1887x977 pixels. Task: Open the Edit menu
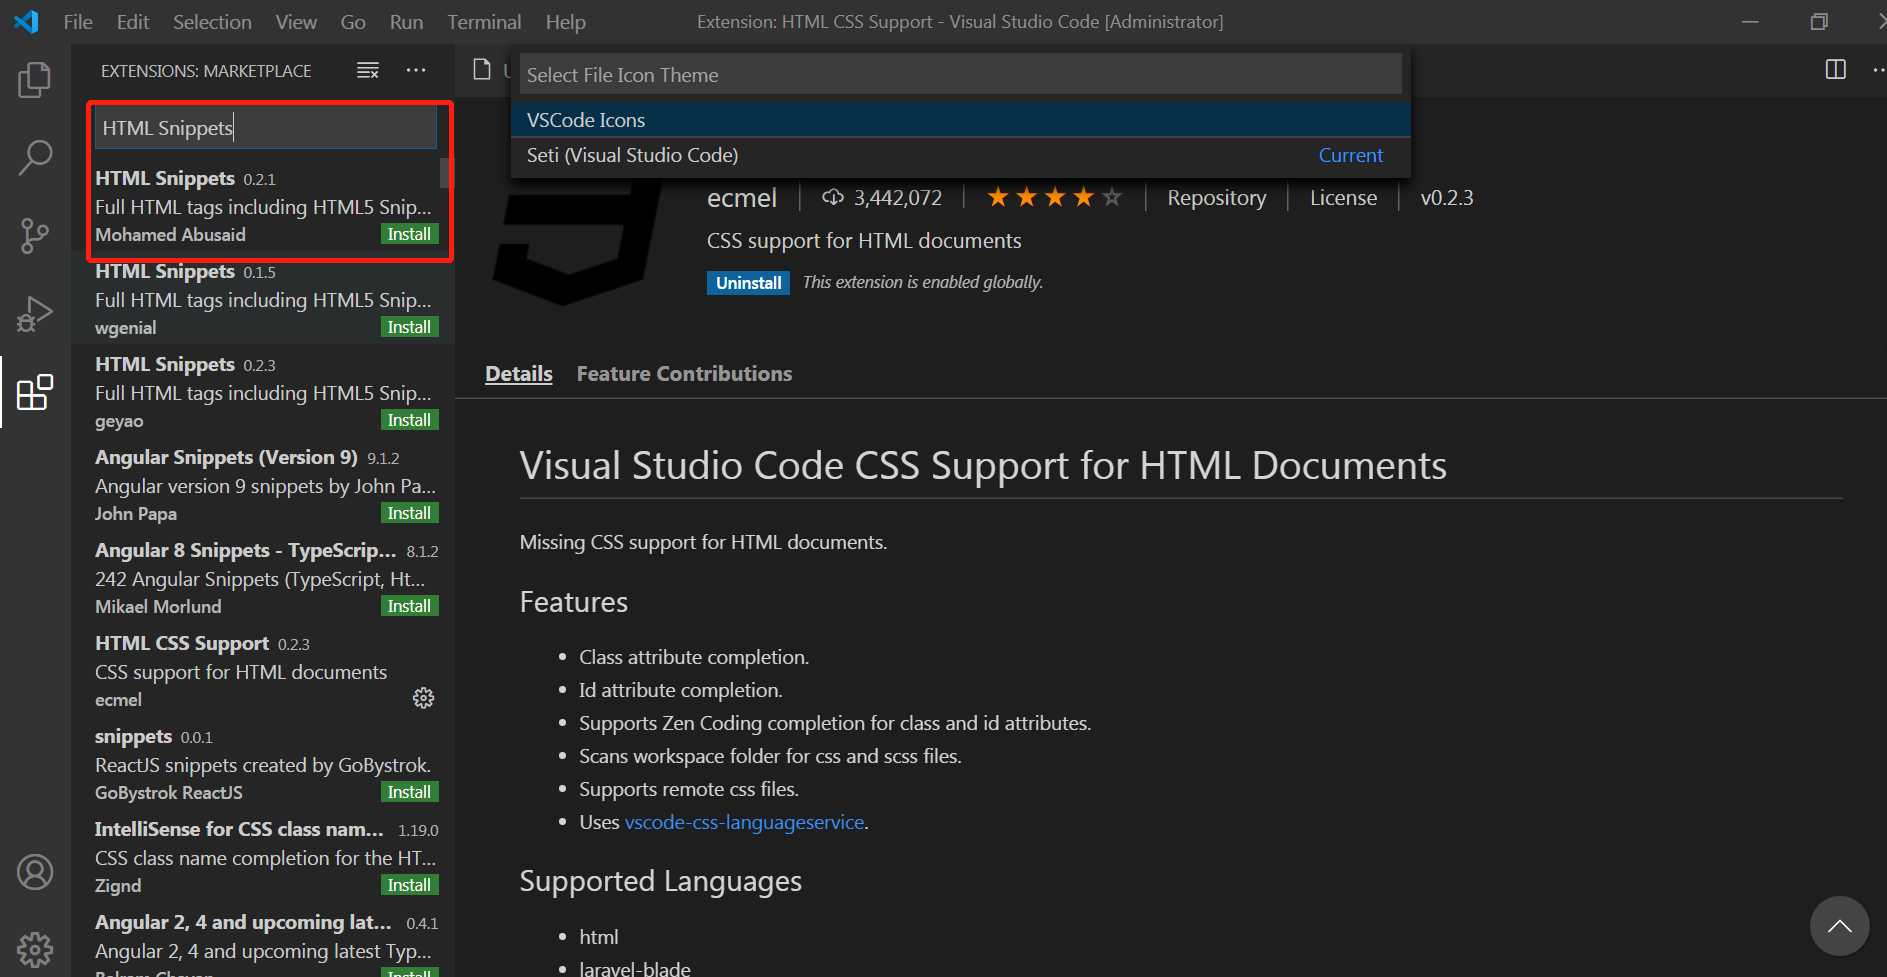point(133,22)
